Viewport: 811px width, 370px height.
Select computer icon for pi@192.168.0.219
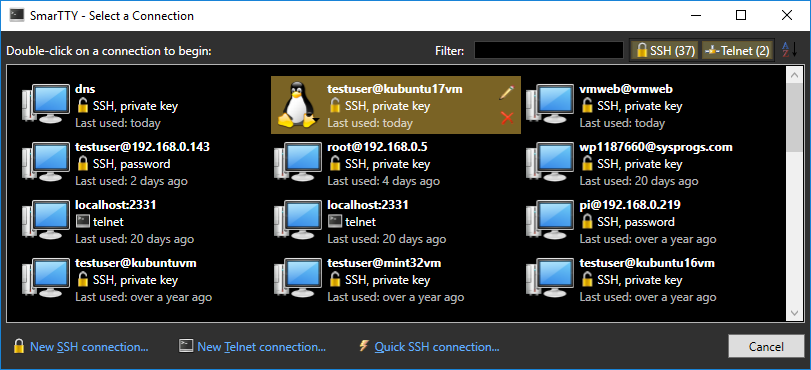coord(550,219)
